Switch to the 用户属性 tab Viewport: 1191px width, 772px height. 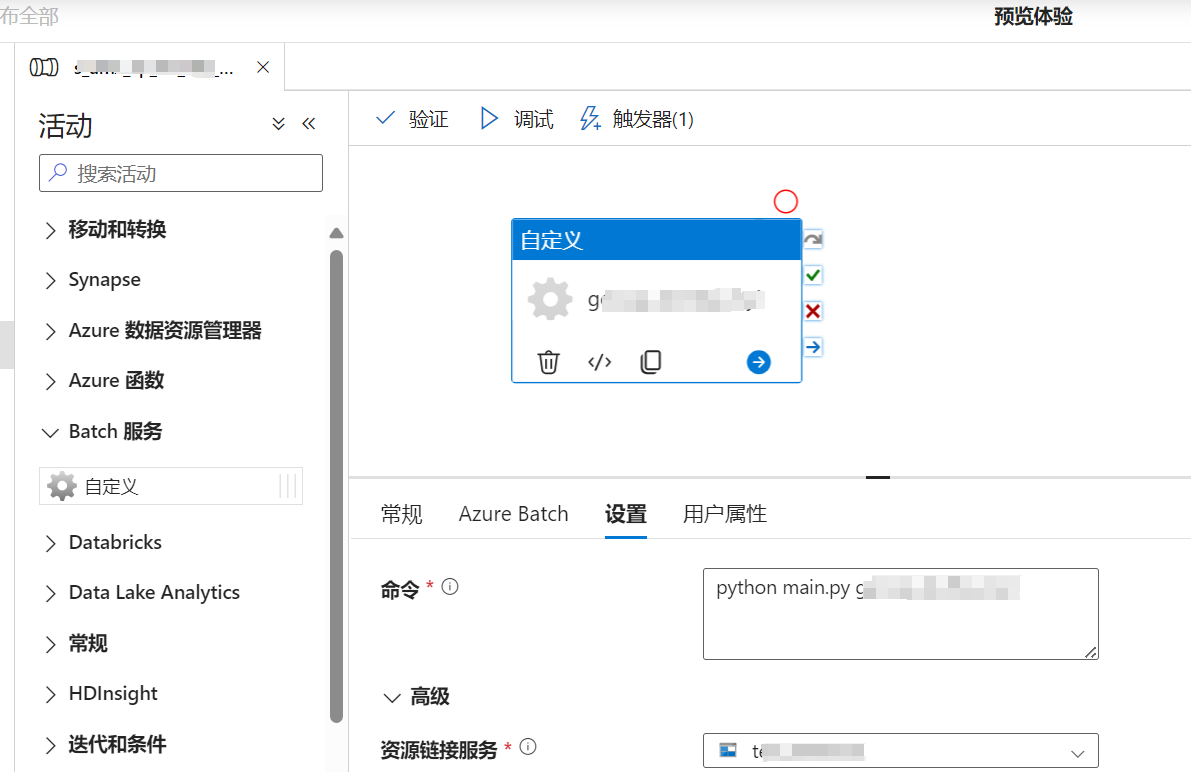coord(725,514)
